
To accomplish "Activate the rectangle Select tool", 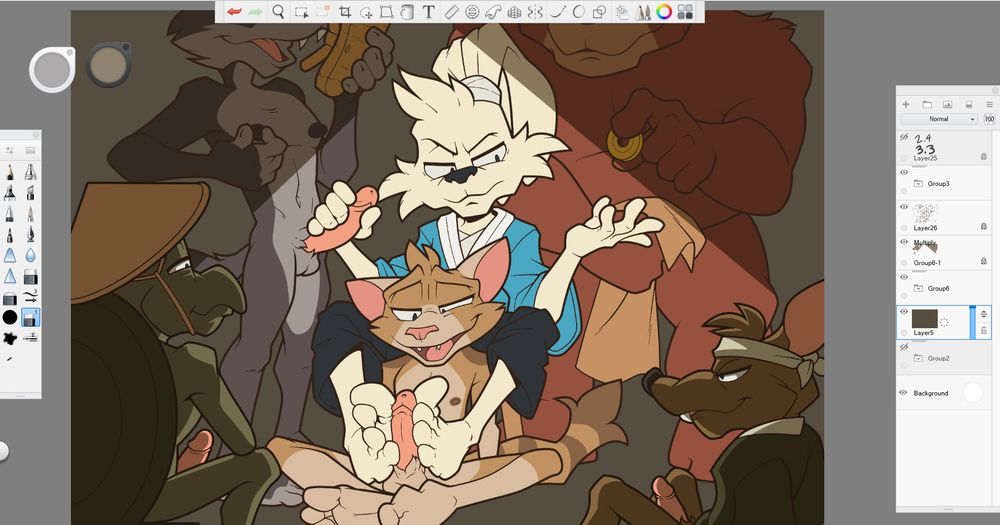I will [x=302, y=11].
